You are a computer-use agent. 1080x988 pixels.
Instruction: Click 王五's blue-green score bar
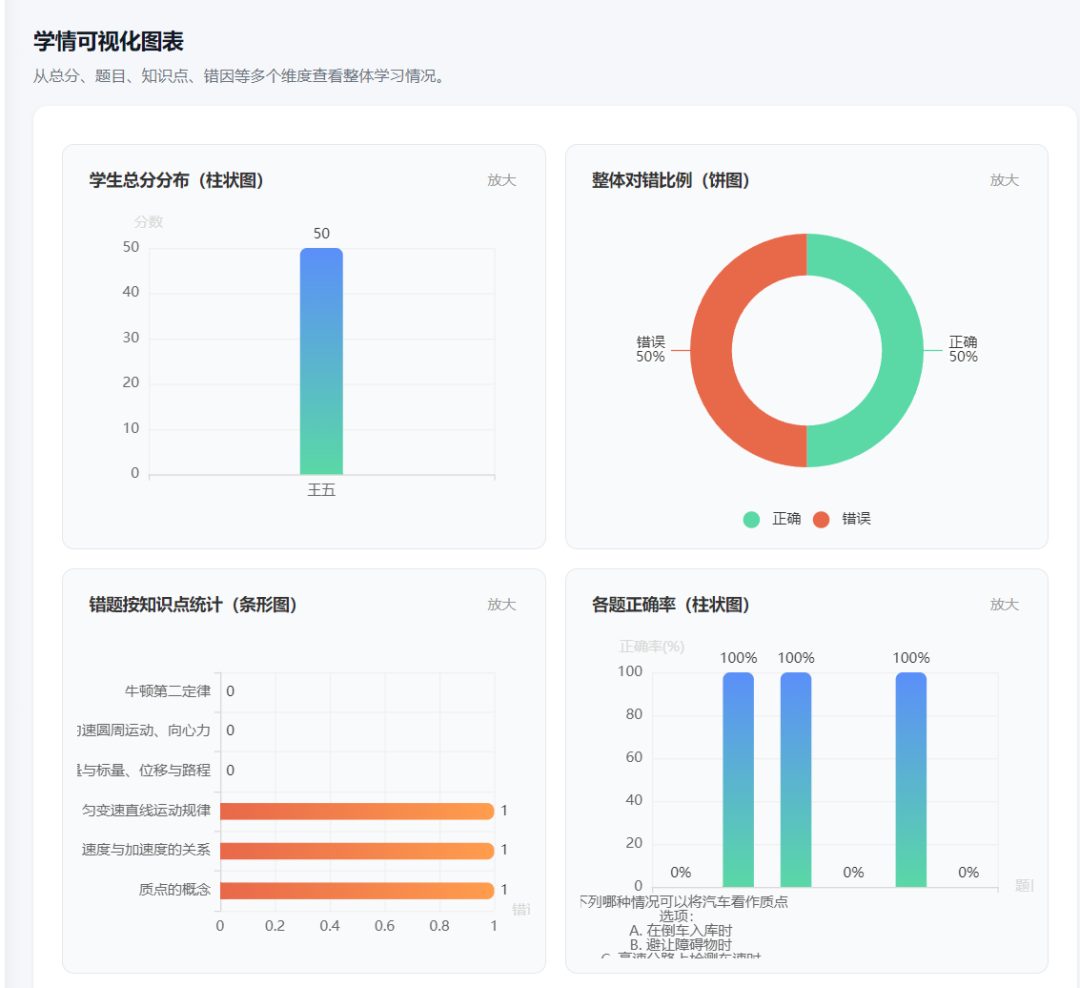pos(321,360)
